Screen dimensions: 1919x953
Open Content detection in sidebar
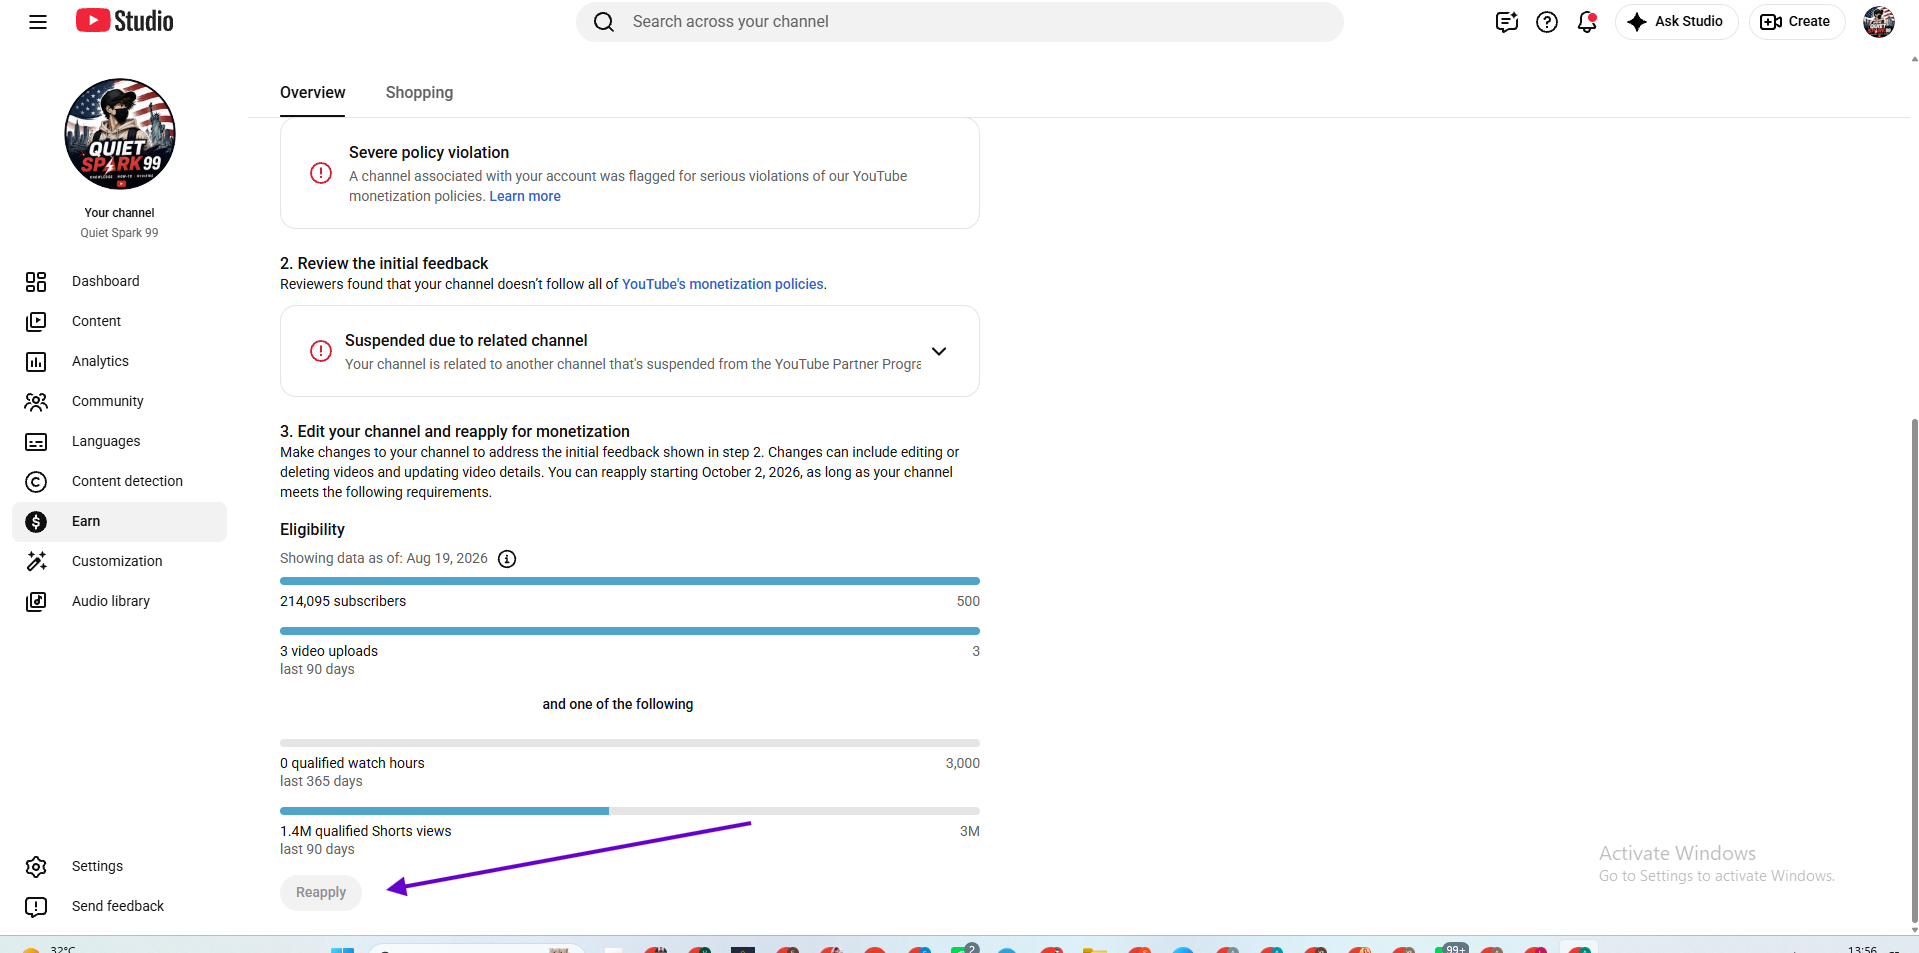(x=120, y=482)
